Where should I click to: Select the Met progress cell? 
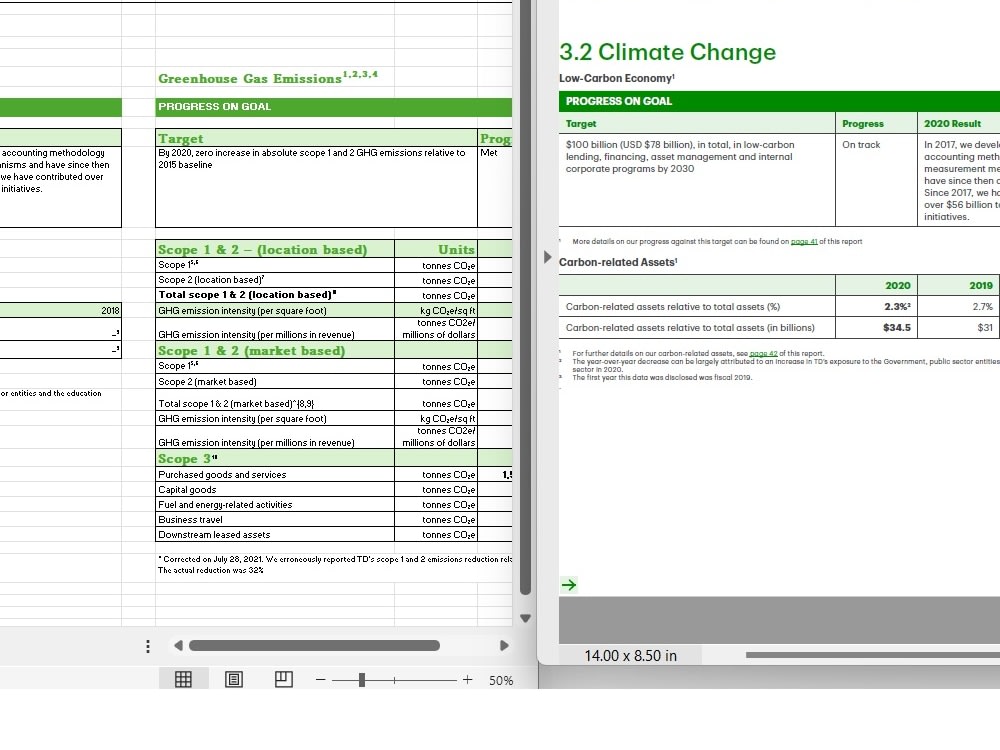pyautogui.click(x=495, y=187)
